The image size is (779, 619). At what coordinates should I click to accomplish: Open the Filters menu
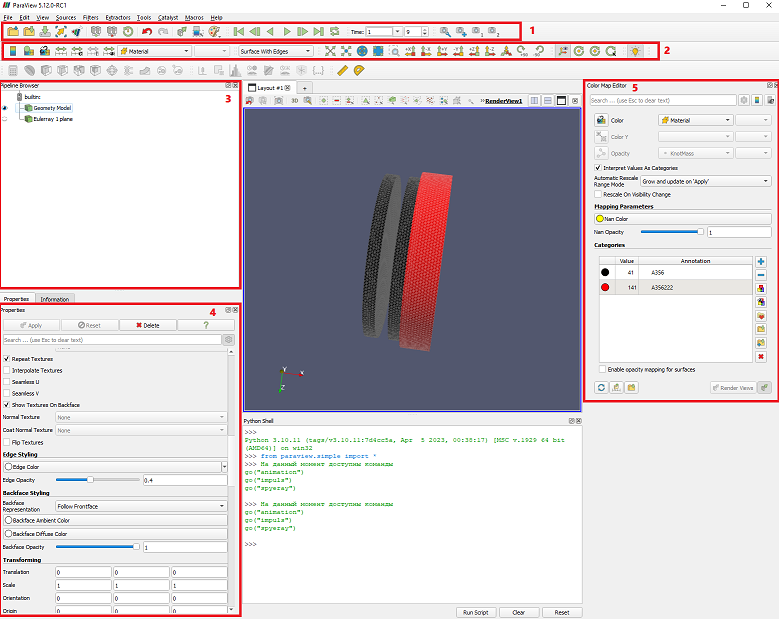coord(90,17)
